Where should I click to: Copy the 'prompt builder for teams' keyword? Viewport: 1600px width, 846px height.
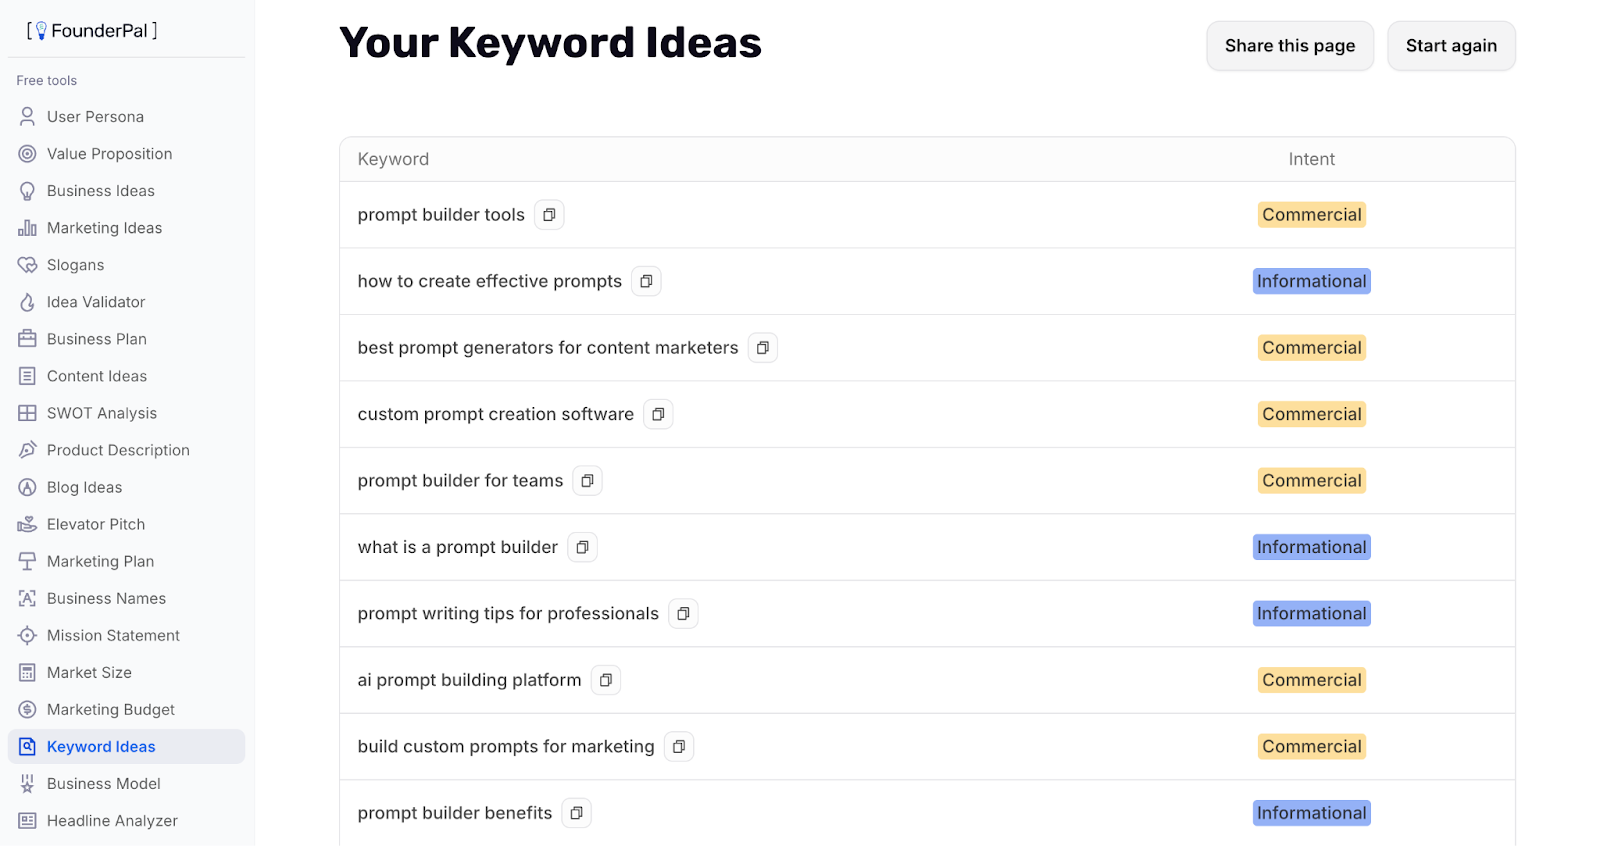[587, 481]
